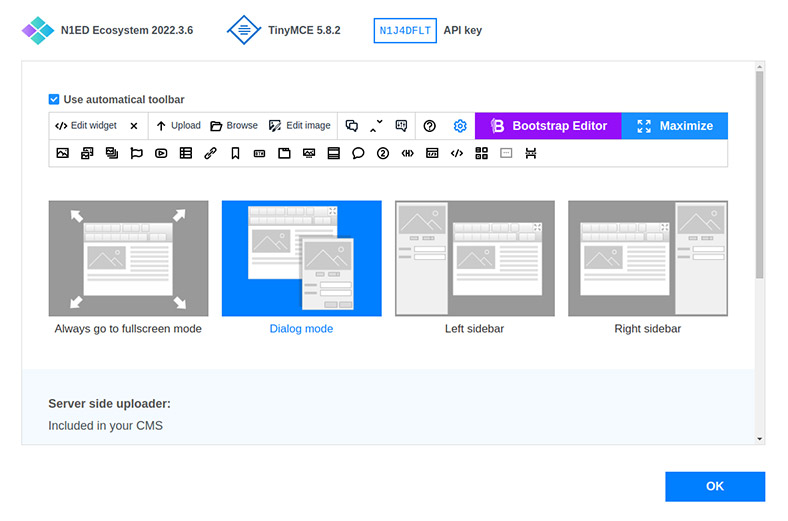
Task: Click the speech bubble with sliders icon
Action: [401, 126]
